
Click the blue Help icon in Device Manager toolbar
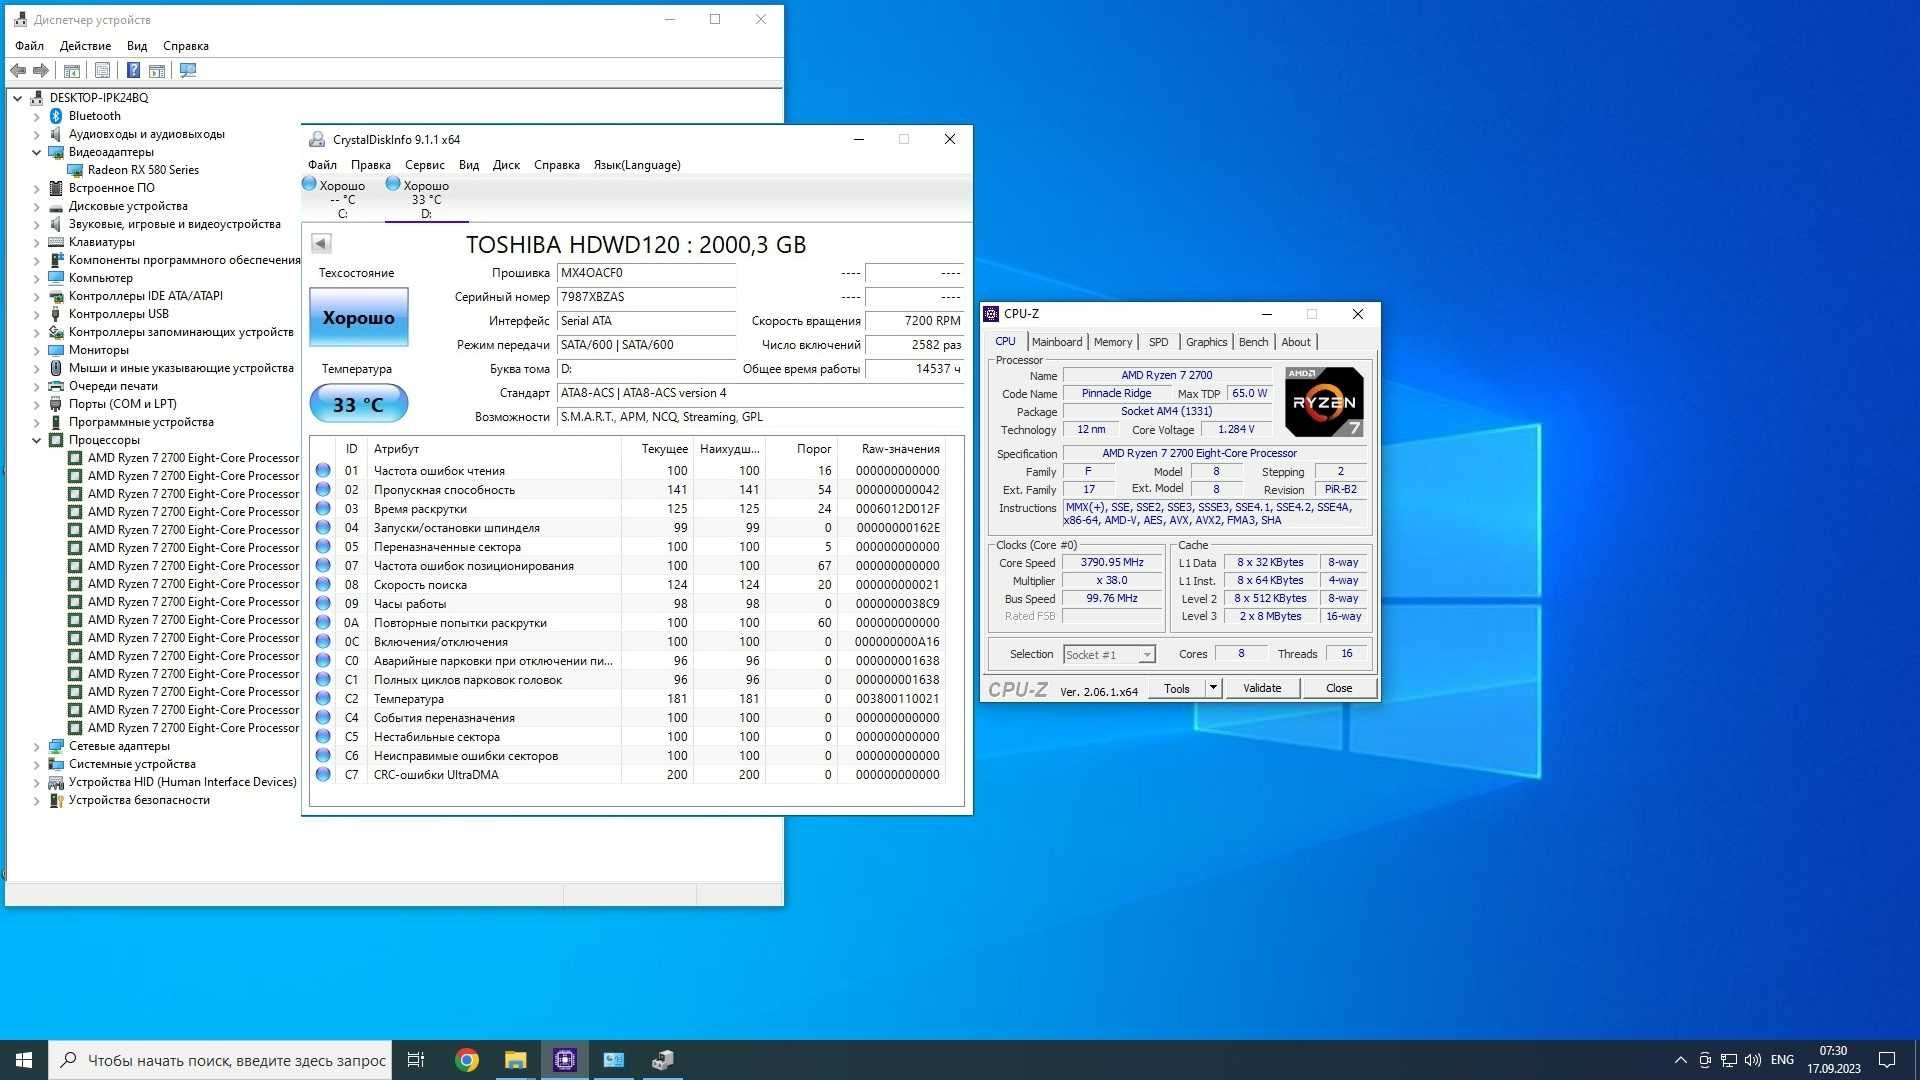132,70
